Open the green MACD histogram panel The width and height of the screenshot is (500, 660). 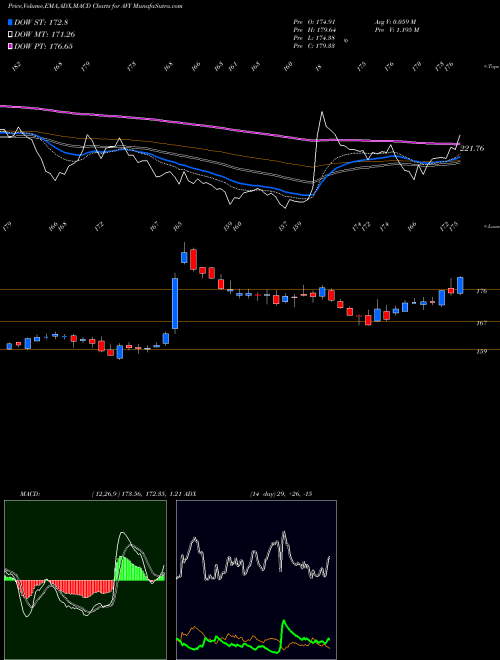click(x=85, y=580)
